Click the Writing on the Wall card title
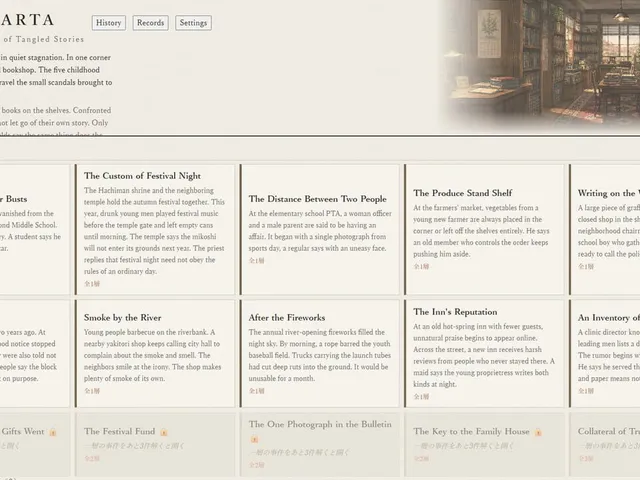The height and width of the screenshot is (480, 640). click(x=609, y=193)
